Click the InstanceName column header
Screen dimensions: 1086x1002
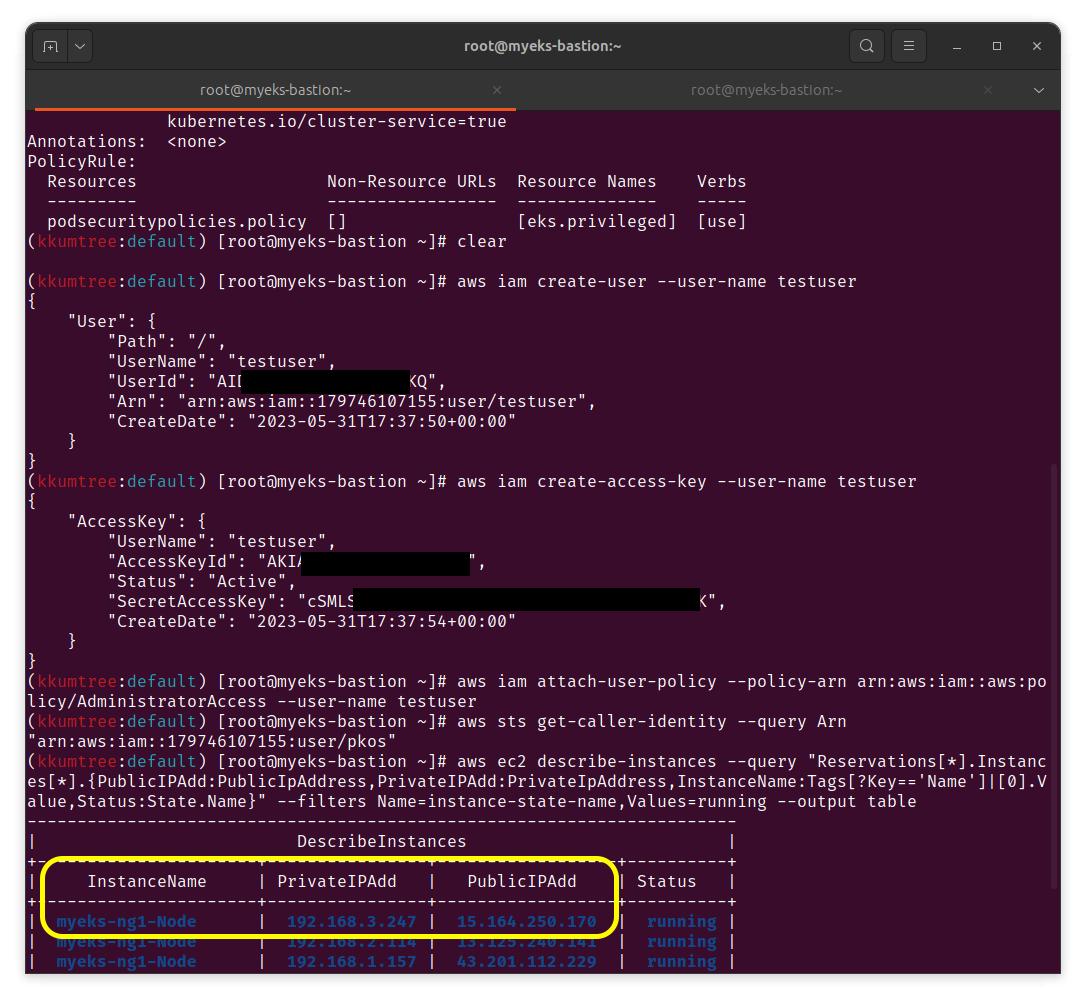pyautogui.click(x=147, y=882)
